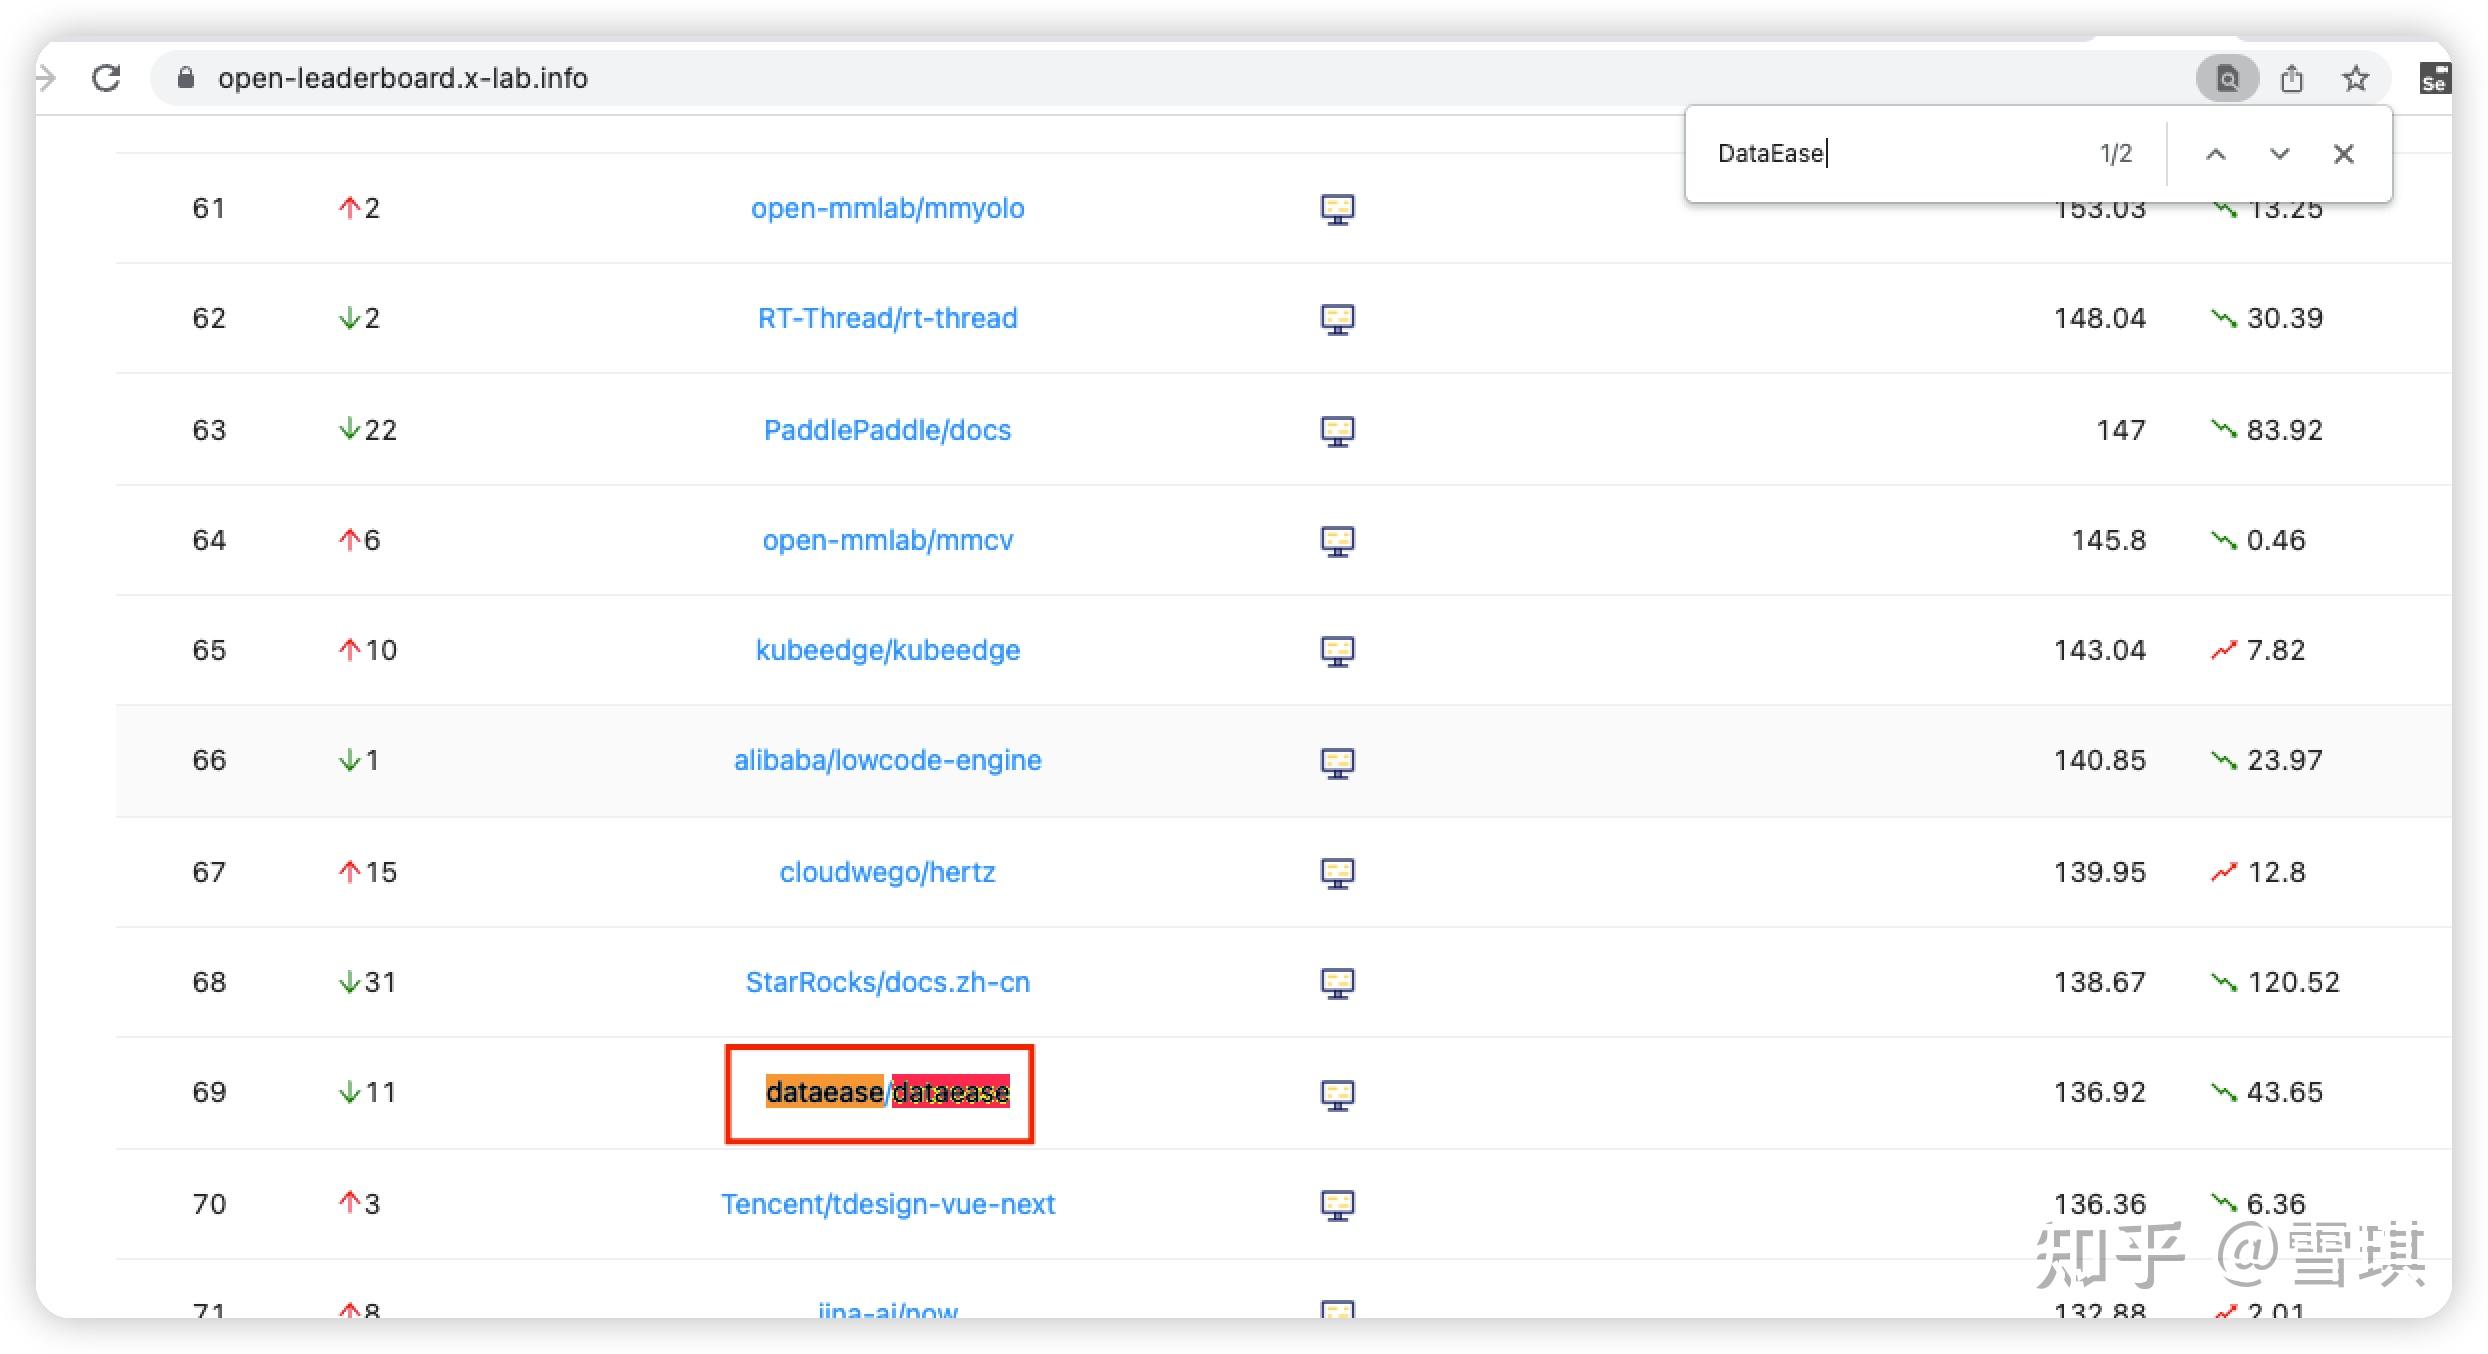Viewport: 2488px width, 1354px height.
Task: Open the Se browser extension icon
Action: coord(2434,78)
